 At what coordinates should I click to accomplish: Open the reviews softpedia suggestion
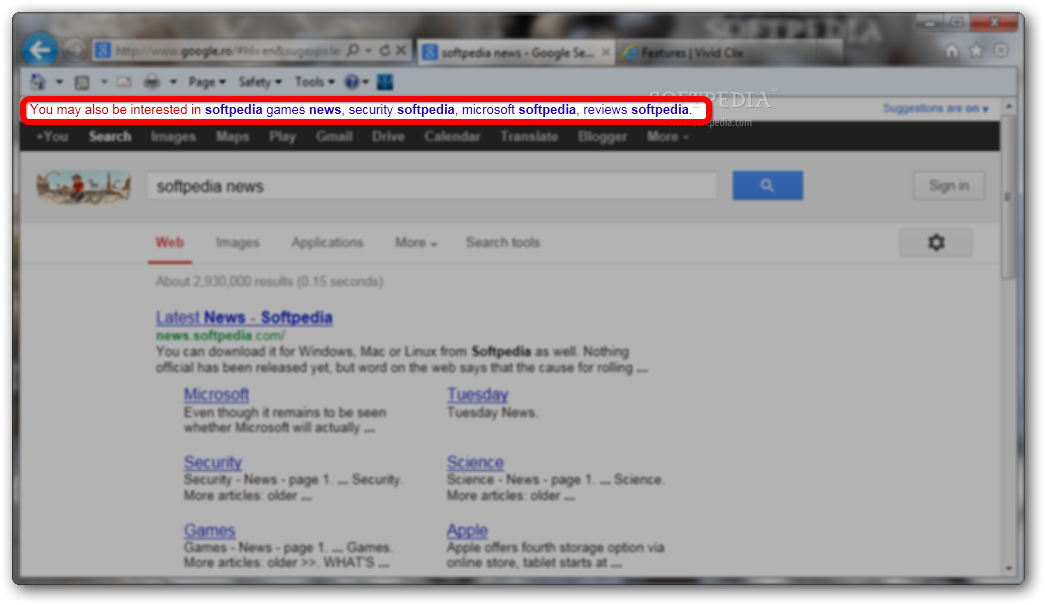click(x=636, y=109)
